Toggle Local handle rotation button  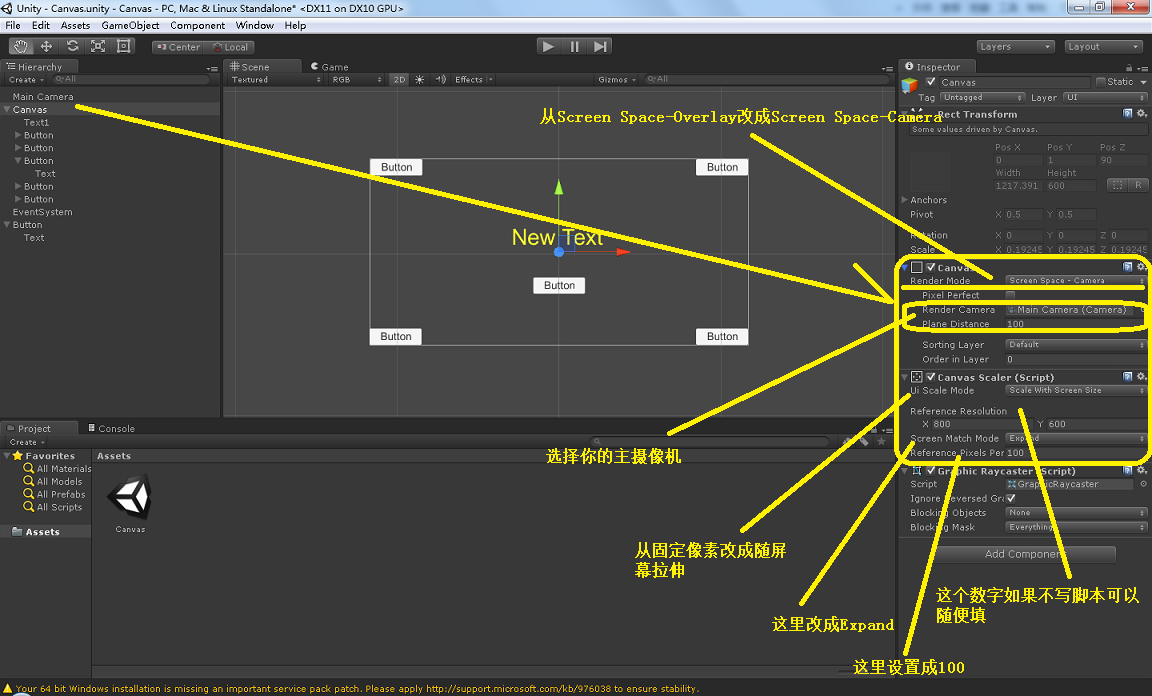click(x=229, y=47)
